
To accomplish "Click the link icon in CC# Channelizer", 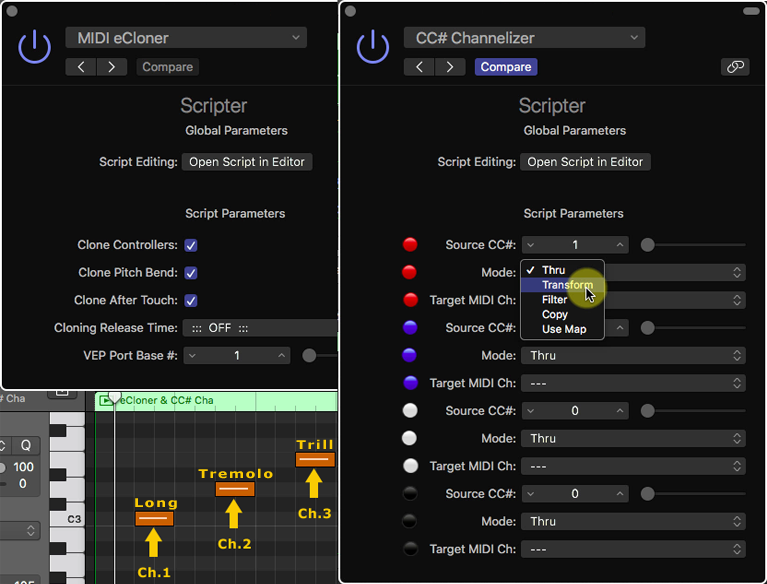I will [x=735, y=67].
